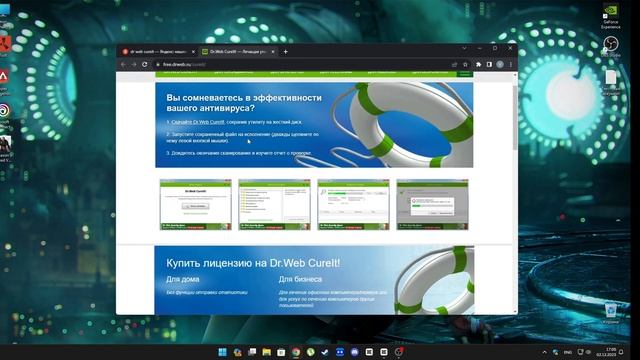Switch to the Yandex 'dr web cureit' tab
Image resolution: width=640 pixels, height=360 pixels.
coord(158,52)
